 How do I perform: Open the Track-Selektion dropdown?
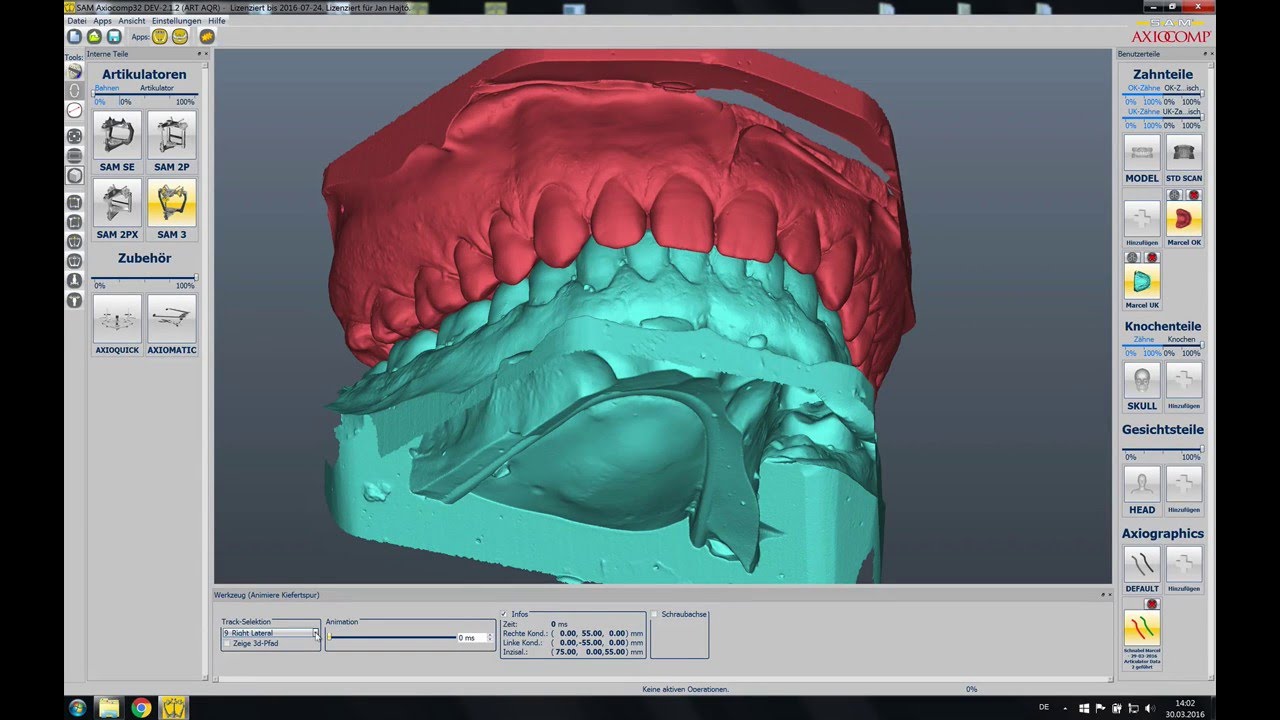point(271,633)
